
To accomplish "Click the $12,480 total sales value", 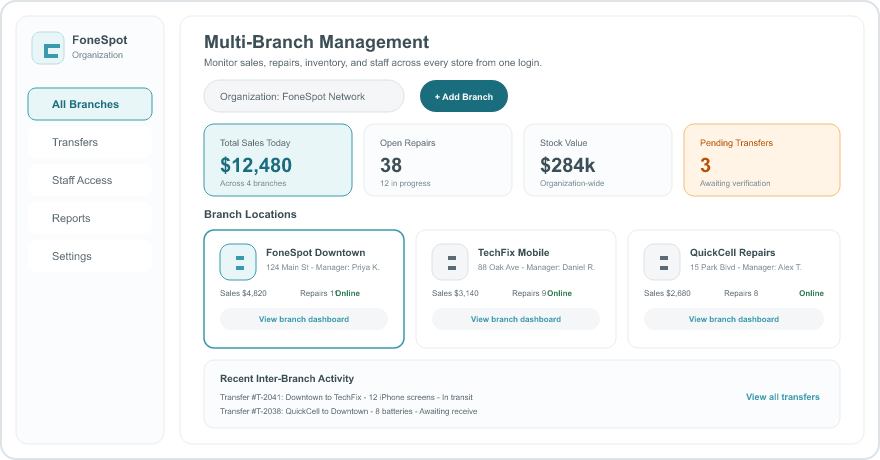I will coord(256,165).
